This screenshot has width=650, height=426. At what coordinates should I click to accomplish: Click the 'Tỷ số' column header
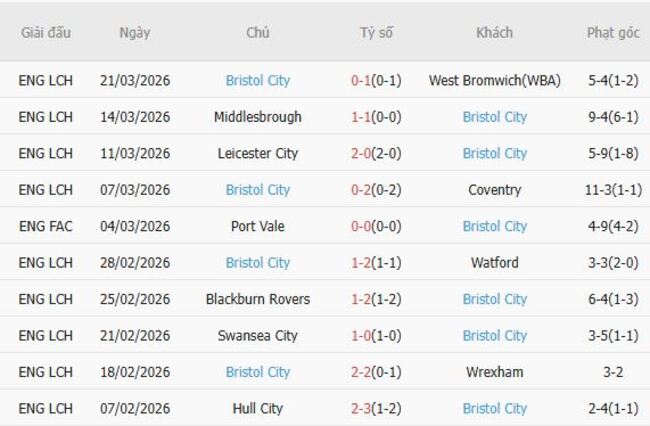[x=376, y=32]
